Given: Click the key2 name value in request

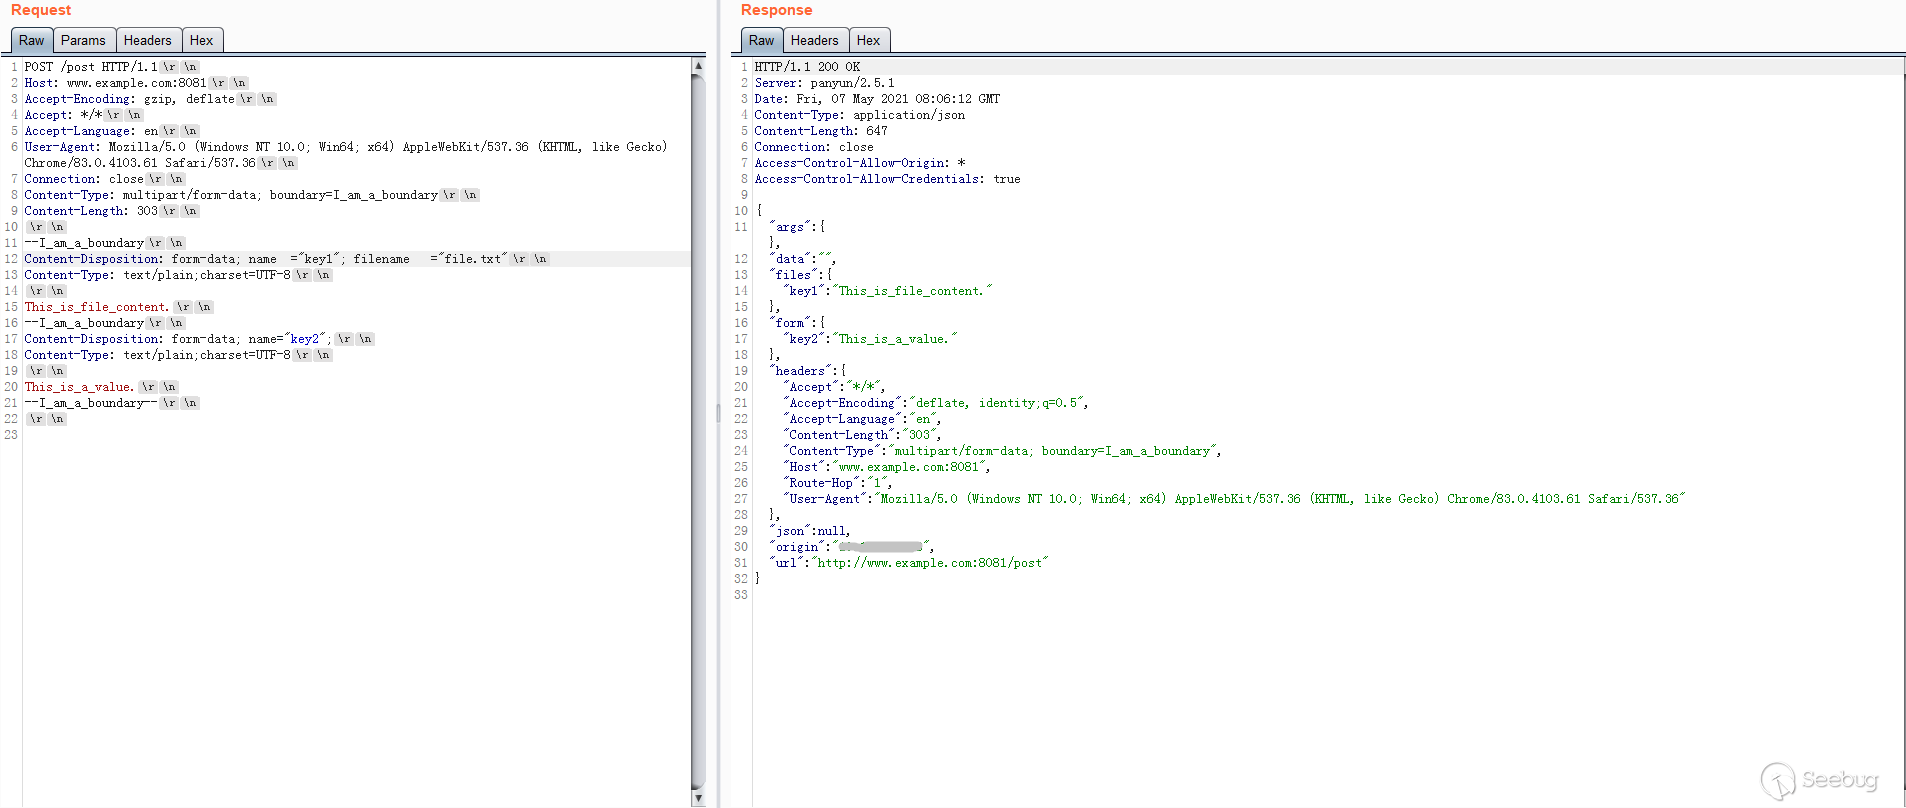Looking at the screenshot, I should tap(304, 339).
